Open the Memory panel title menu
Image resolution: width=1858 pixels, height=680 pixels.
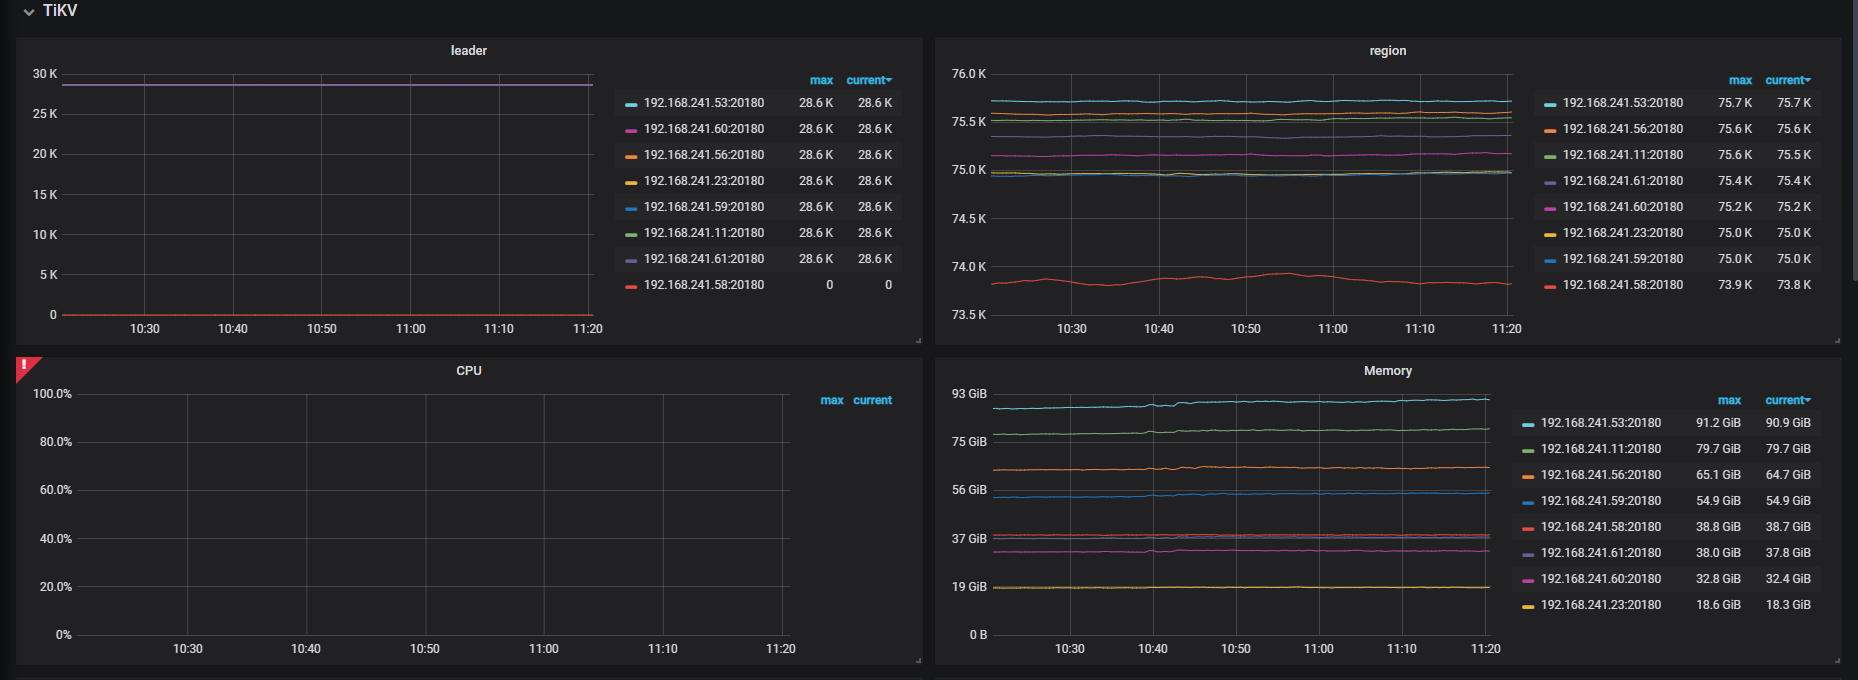(x=1387, y=371)
